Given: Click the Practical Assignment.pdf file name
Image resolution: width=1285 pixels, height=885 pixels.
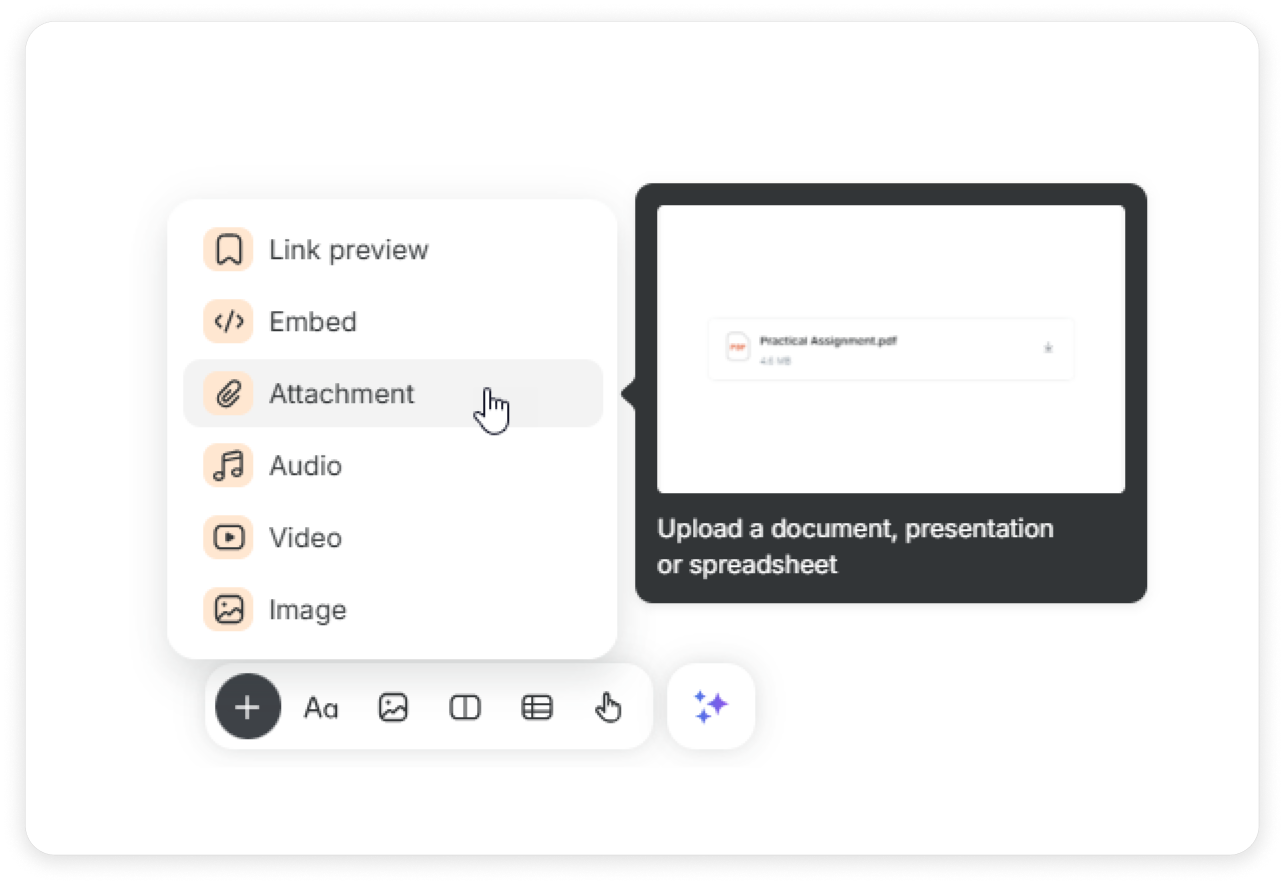Looking at the screenshot, I should click(x=827, y=341).
